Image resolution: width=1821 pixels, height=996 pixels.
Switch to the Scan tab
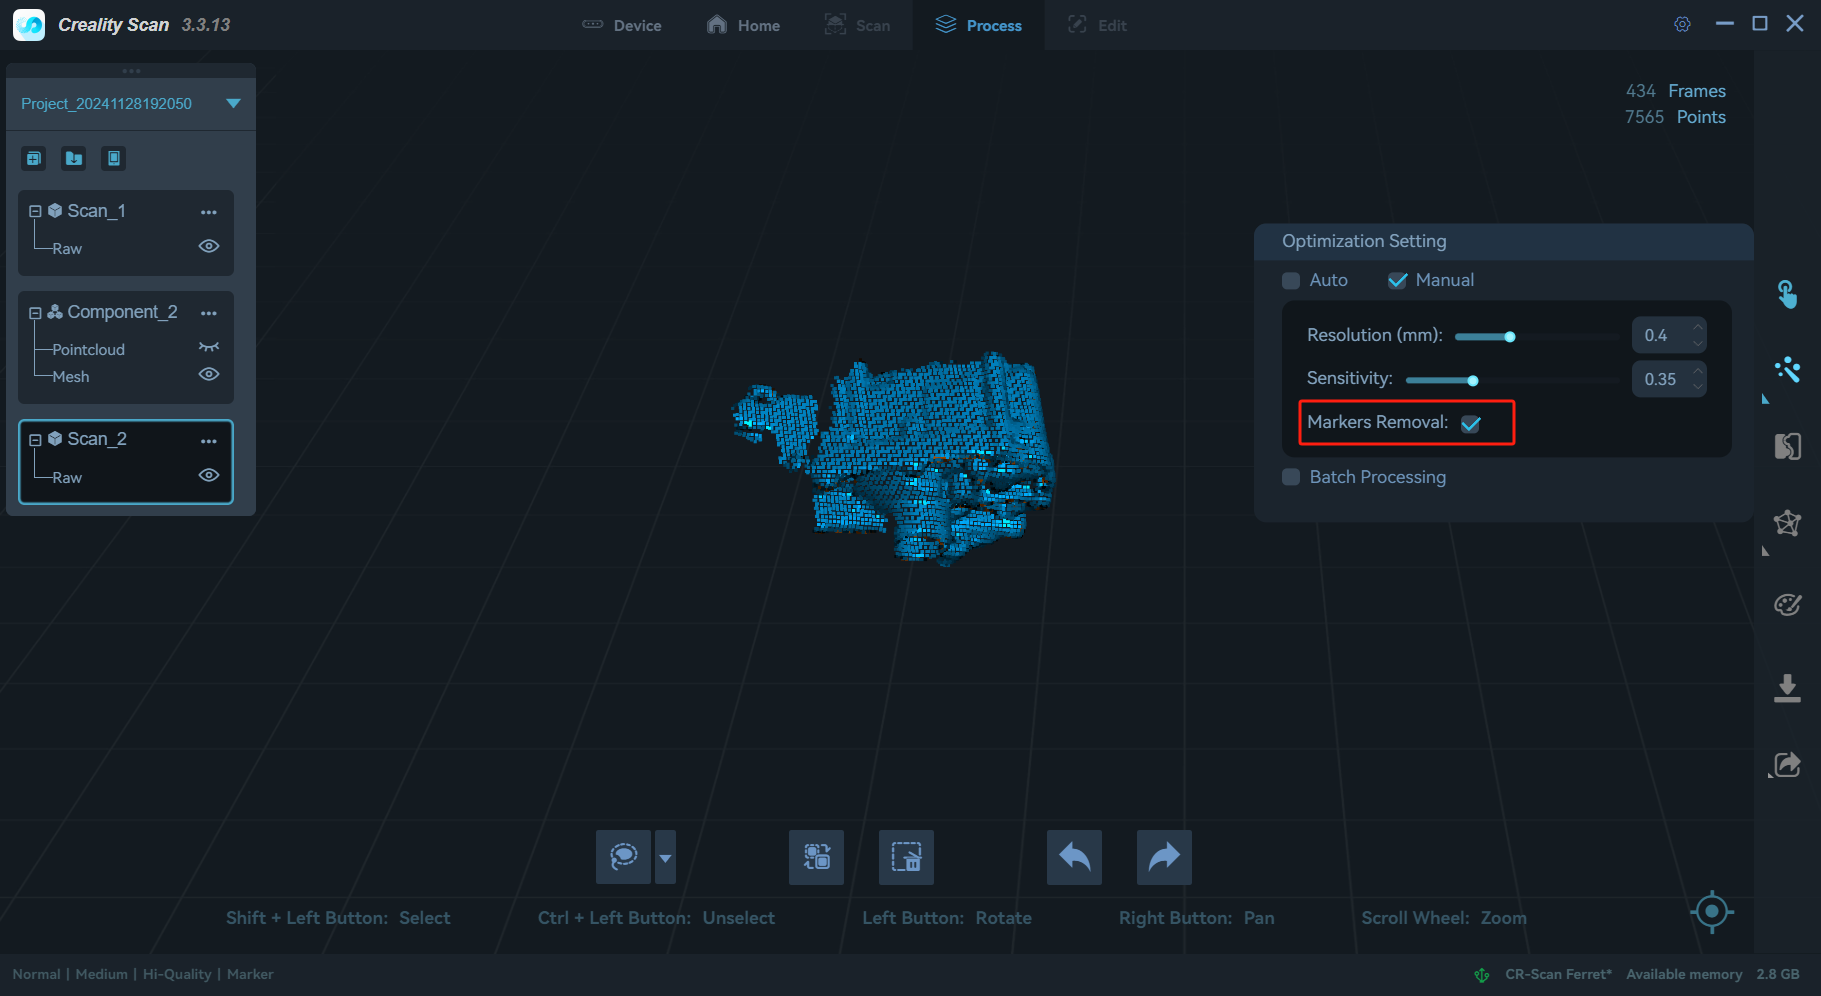(x=857, y=25)
